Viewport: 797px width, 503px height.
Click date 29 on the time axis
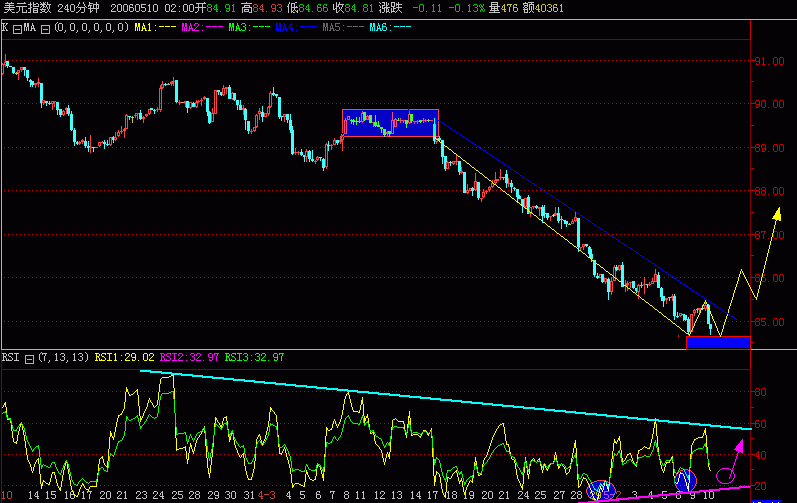213,495
